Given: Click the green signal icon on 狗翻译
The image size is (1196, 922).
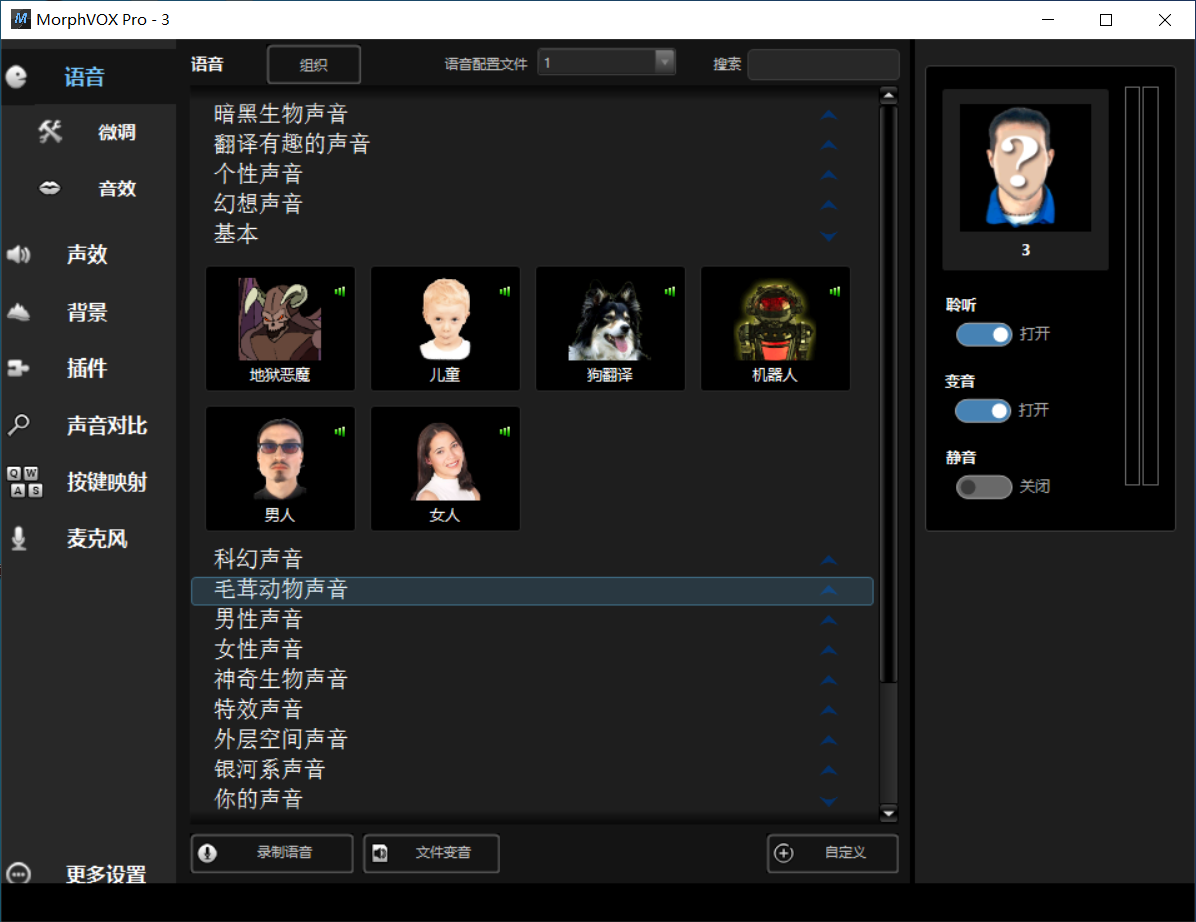Looking at the screenshot, I should (x=670, y=291).
